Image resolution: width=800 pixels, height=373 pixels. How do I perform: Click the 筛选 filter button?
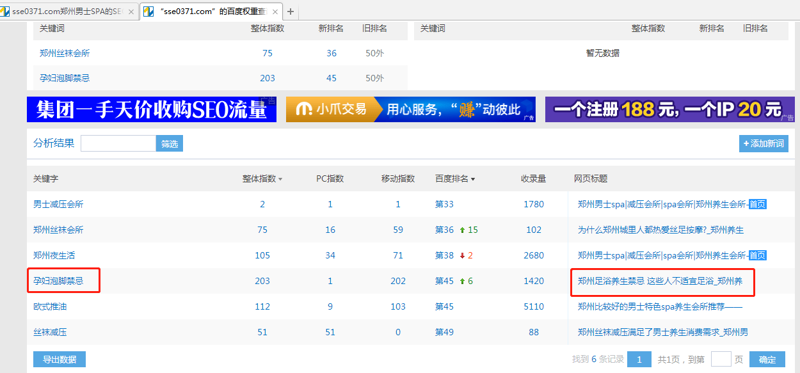coord(169,143)
